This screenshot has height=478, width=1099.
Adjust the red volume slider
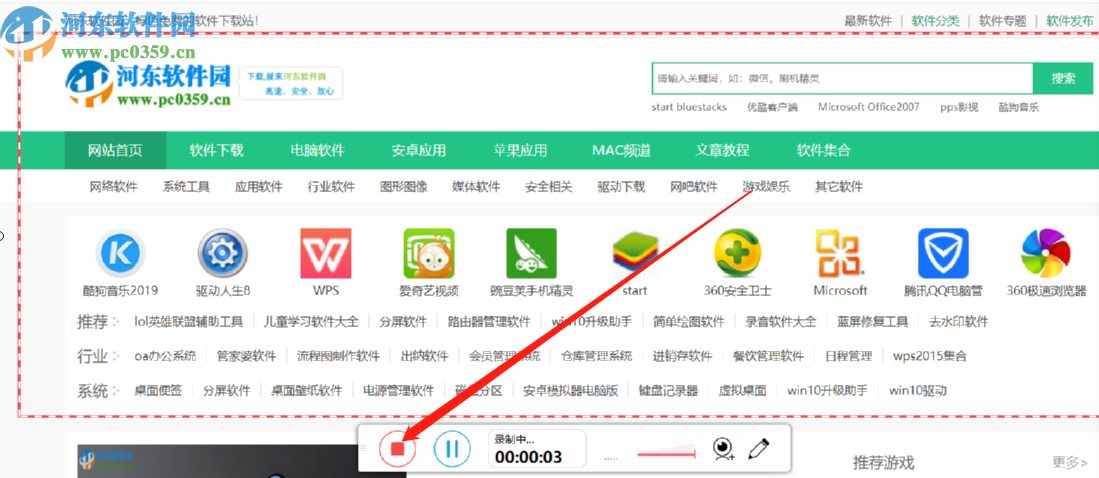(666, 454)
